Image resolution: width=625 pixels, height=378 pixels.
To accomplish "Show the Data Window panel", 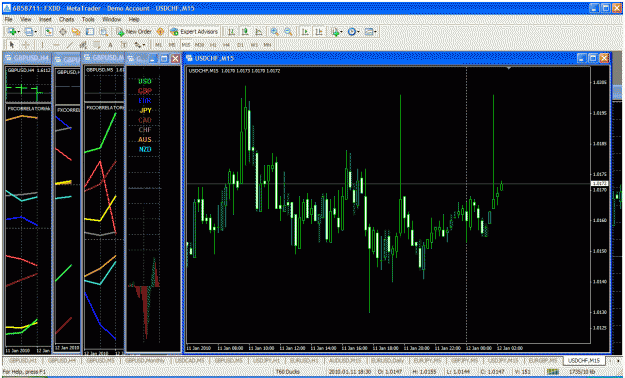I will pyautogui.click(x=63, y=32).
